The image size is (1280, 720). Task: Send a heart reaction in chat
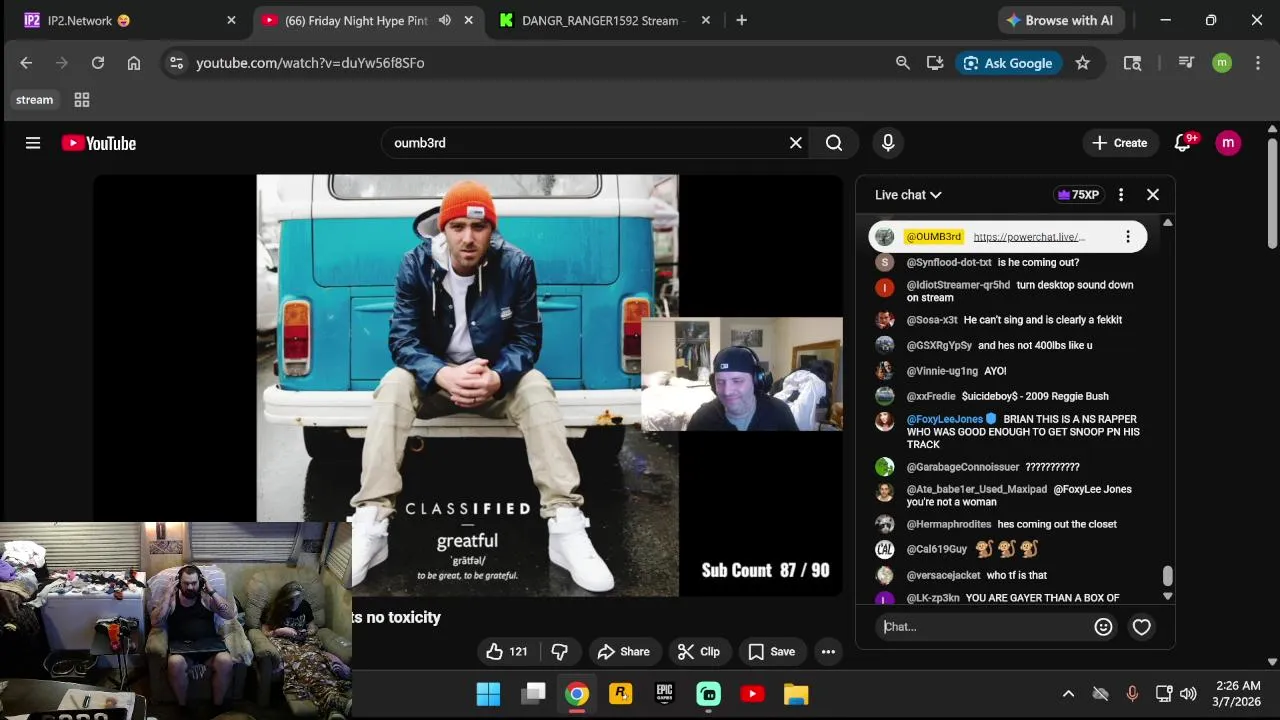(1141, 627)
